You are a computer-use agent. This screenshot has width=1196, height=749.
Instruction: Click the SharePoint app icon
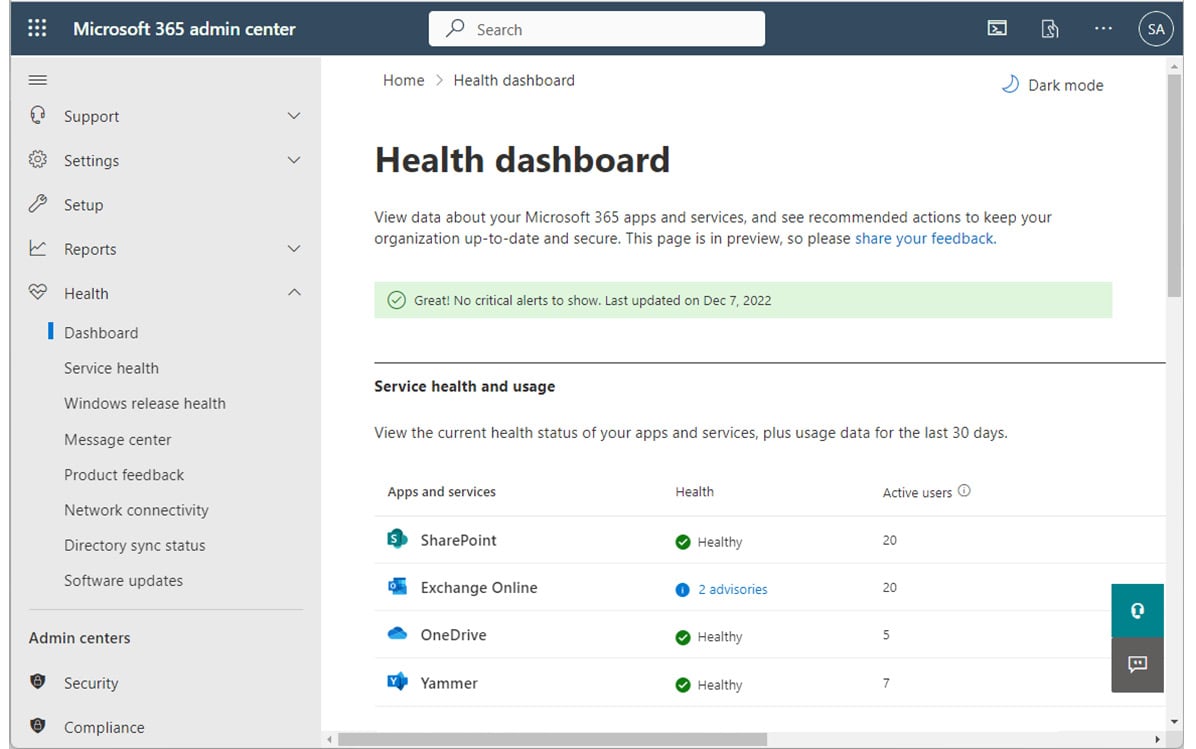(x=397, y=539)
